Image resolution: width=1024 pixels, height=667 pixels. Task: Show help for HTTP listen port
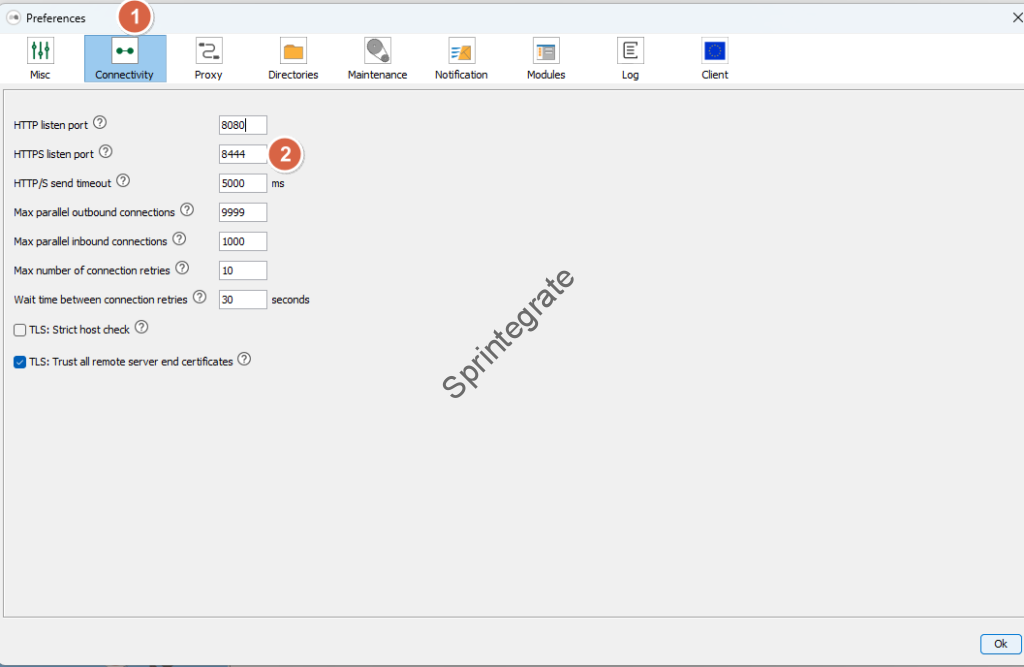coord(99,124)
